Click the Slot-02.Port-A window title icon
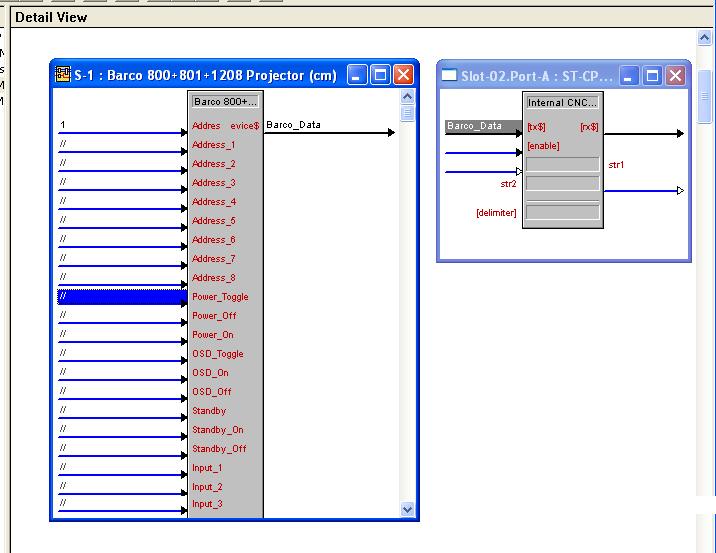 click(449, 75)
